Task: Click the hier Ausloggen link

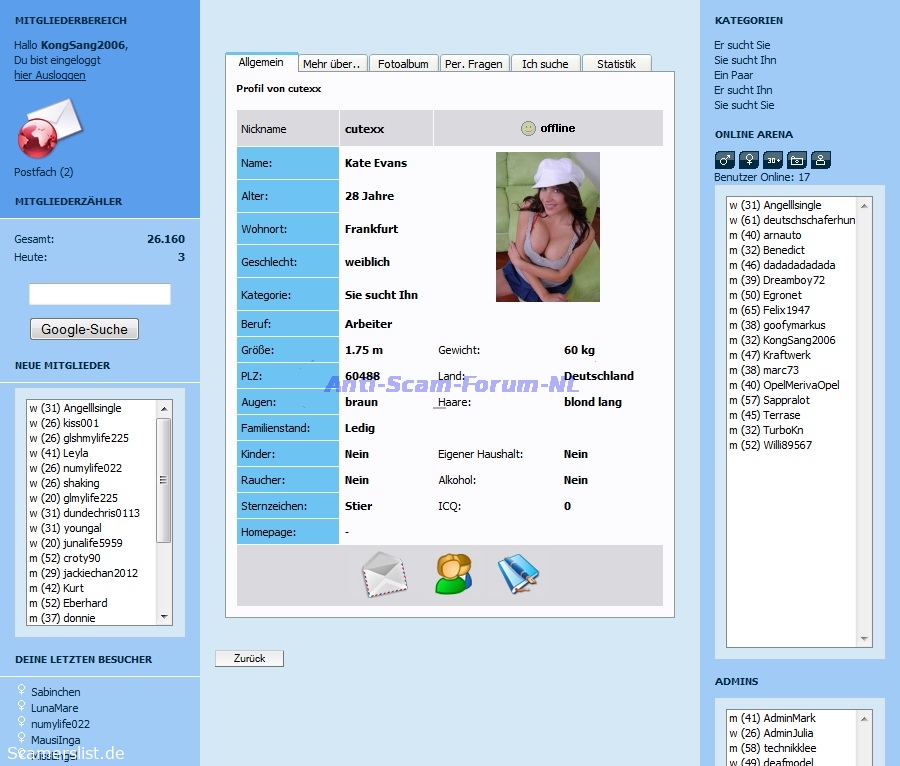Action: [x=49, y=75]
